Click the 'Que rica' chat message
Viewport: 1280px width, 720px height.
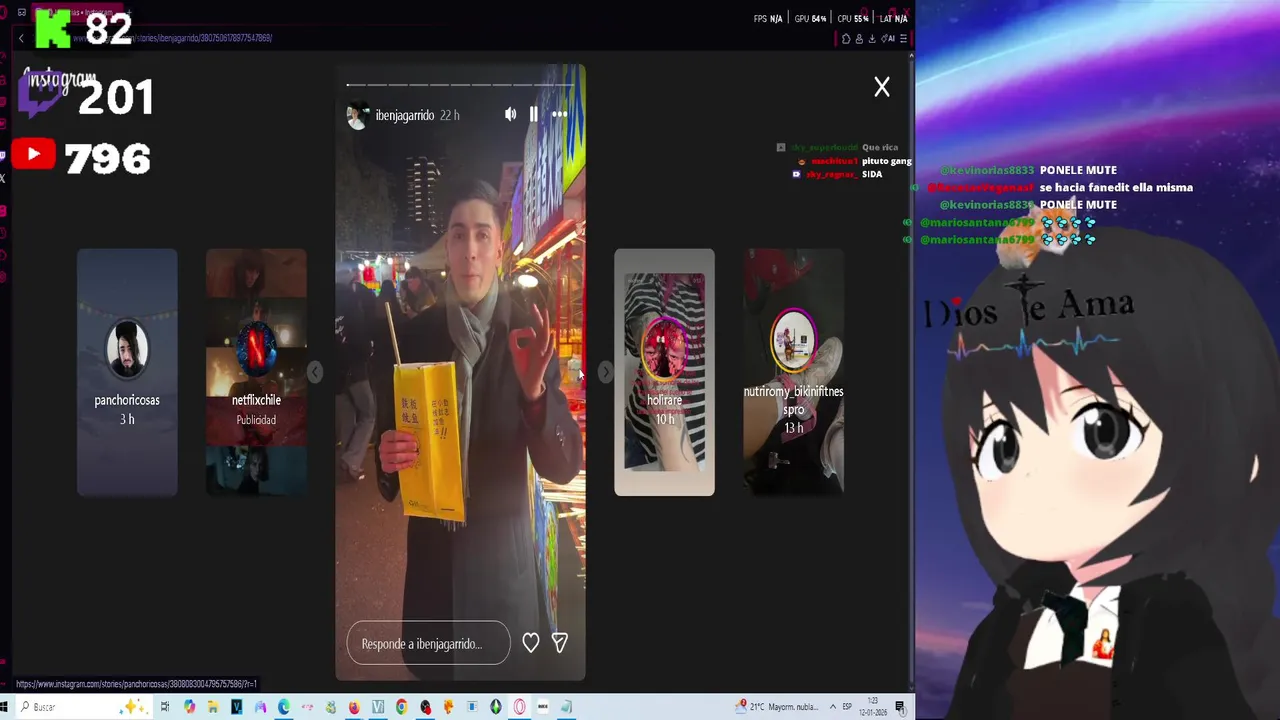(880, 147)
